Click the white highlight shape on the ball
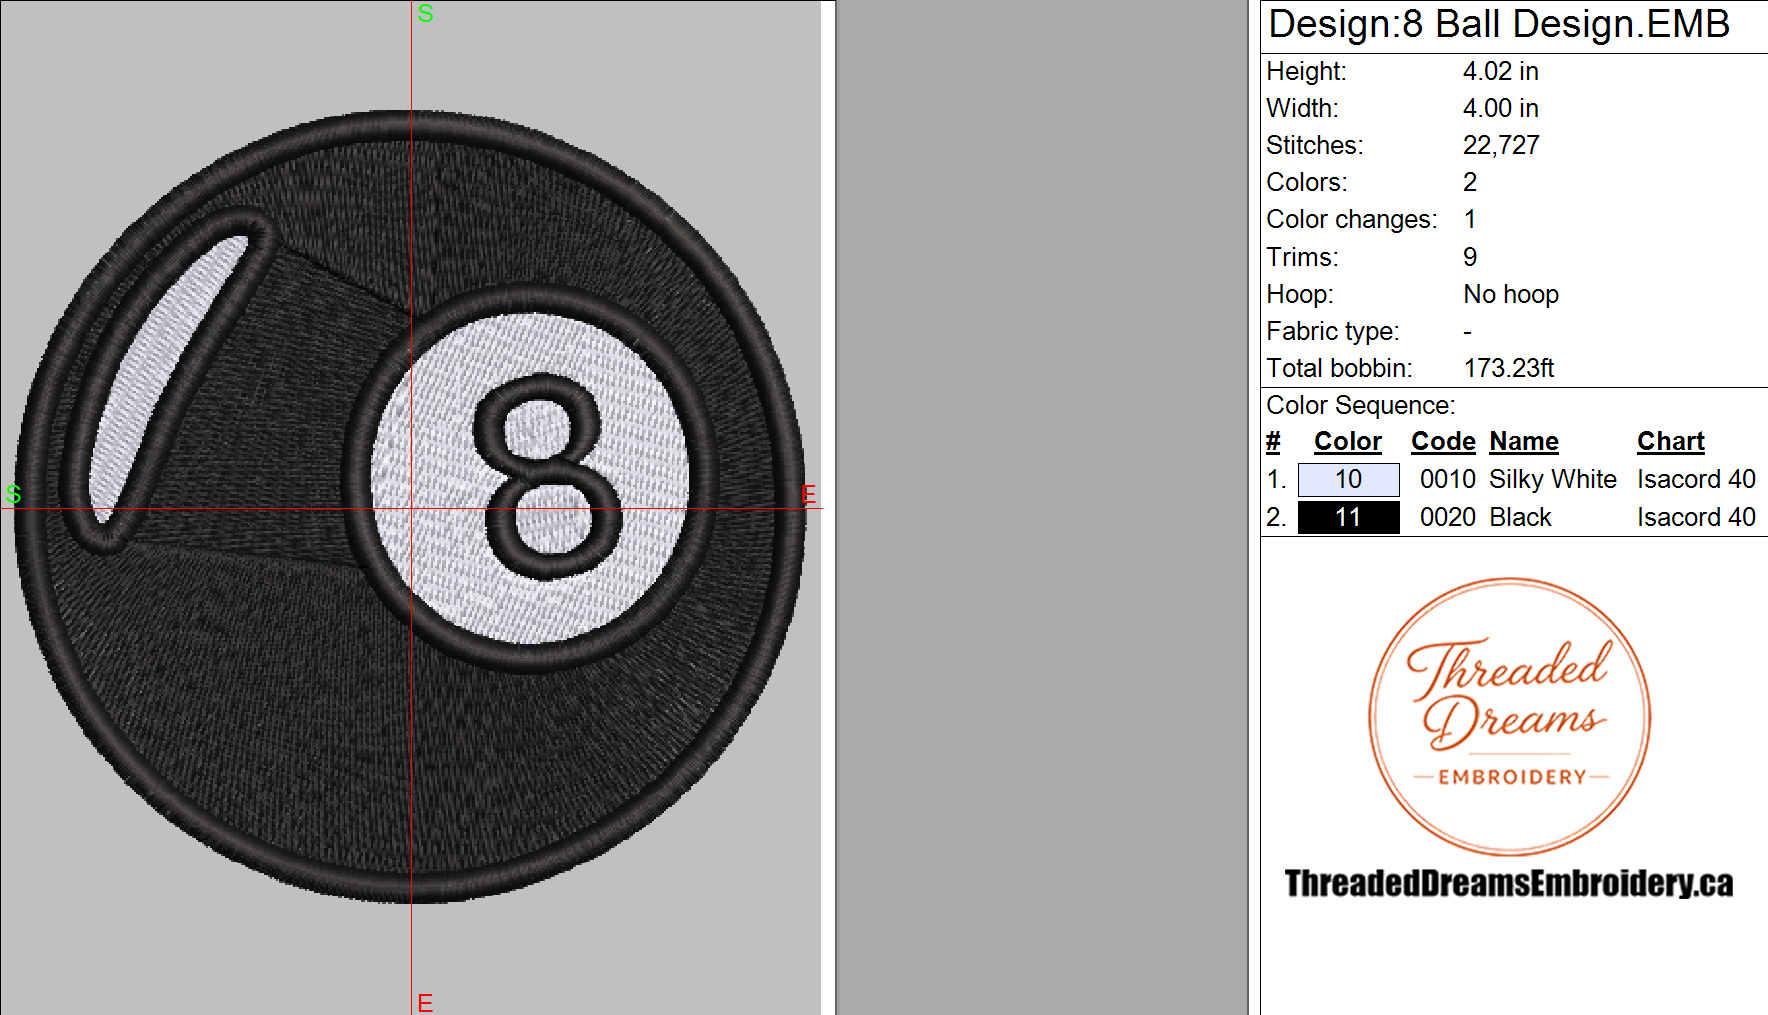This screenshot has width=1768, height=1015. pyautogui.click(x=168, y=377)
